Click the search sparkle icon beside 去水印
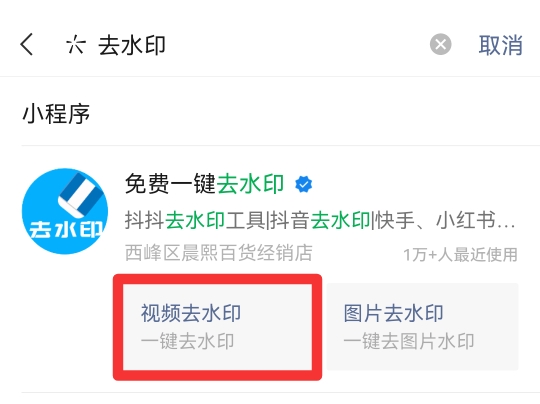Screen dimensions: 540x404 click(76, 45)
